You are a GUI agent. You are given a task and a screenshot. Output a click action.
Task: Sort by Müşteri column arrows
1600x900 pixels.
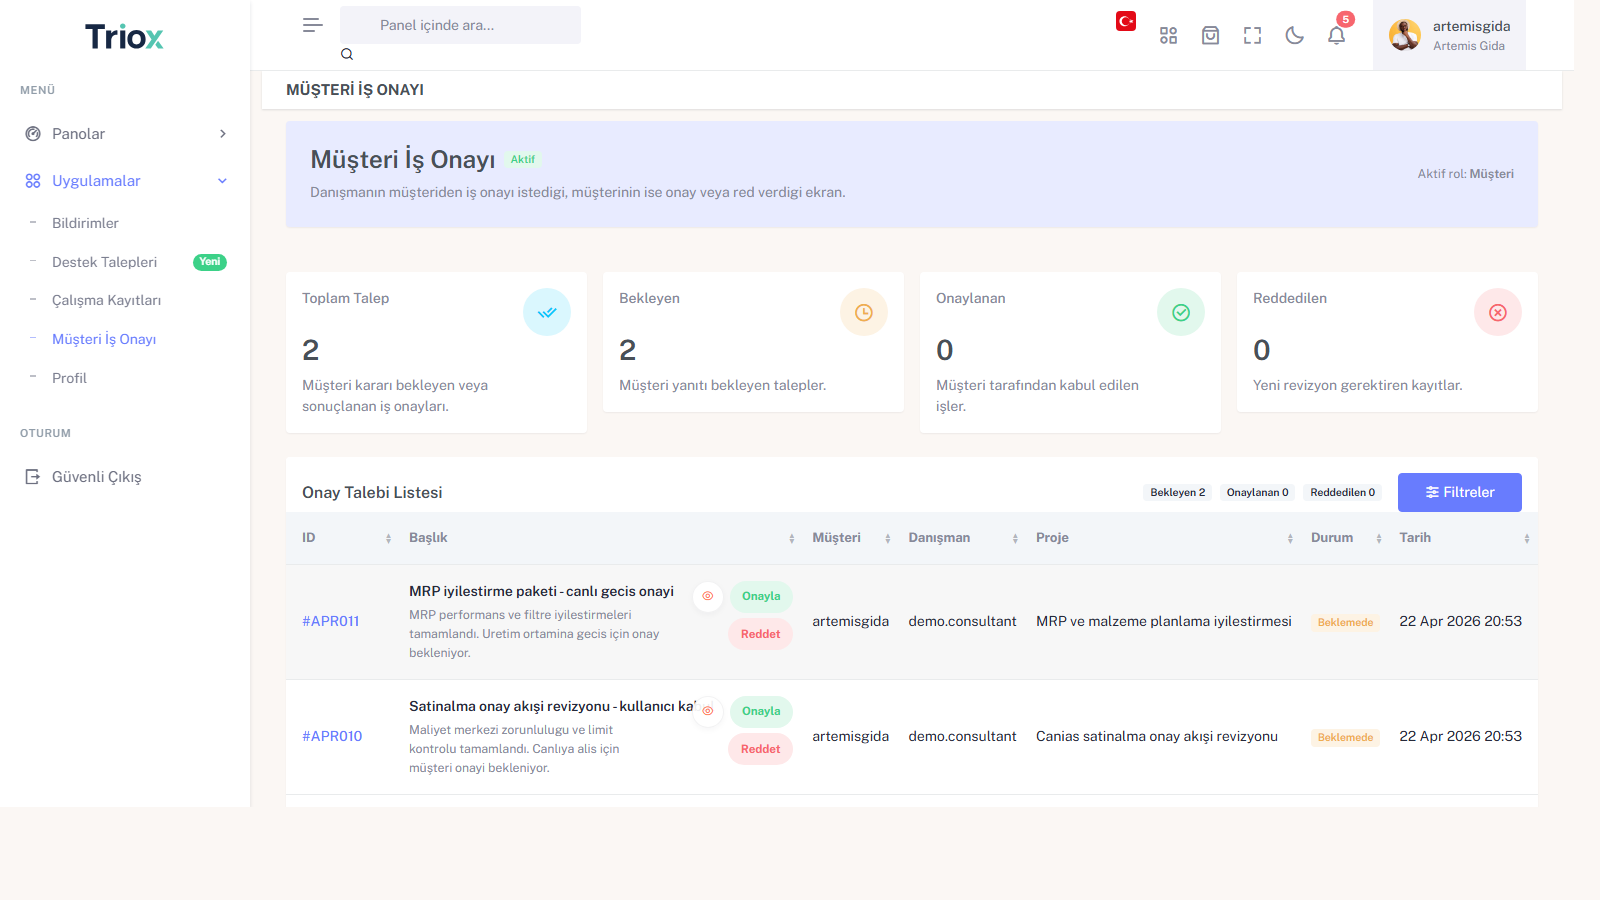[888, 539]
